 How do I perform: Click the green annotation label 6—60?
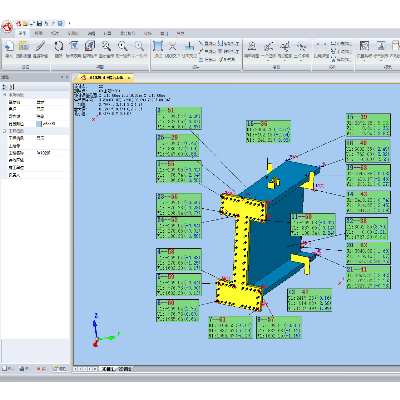pos(178,310)
